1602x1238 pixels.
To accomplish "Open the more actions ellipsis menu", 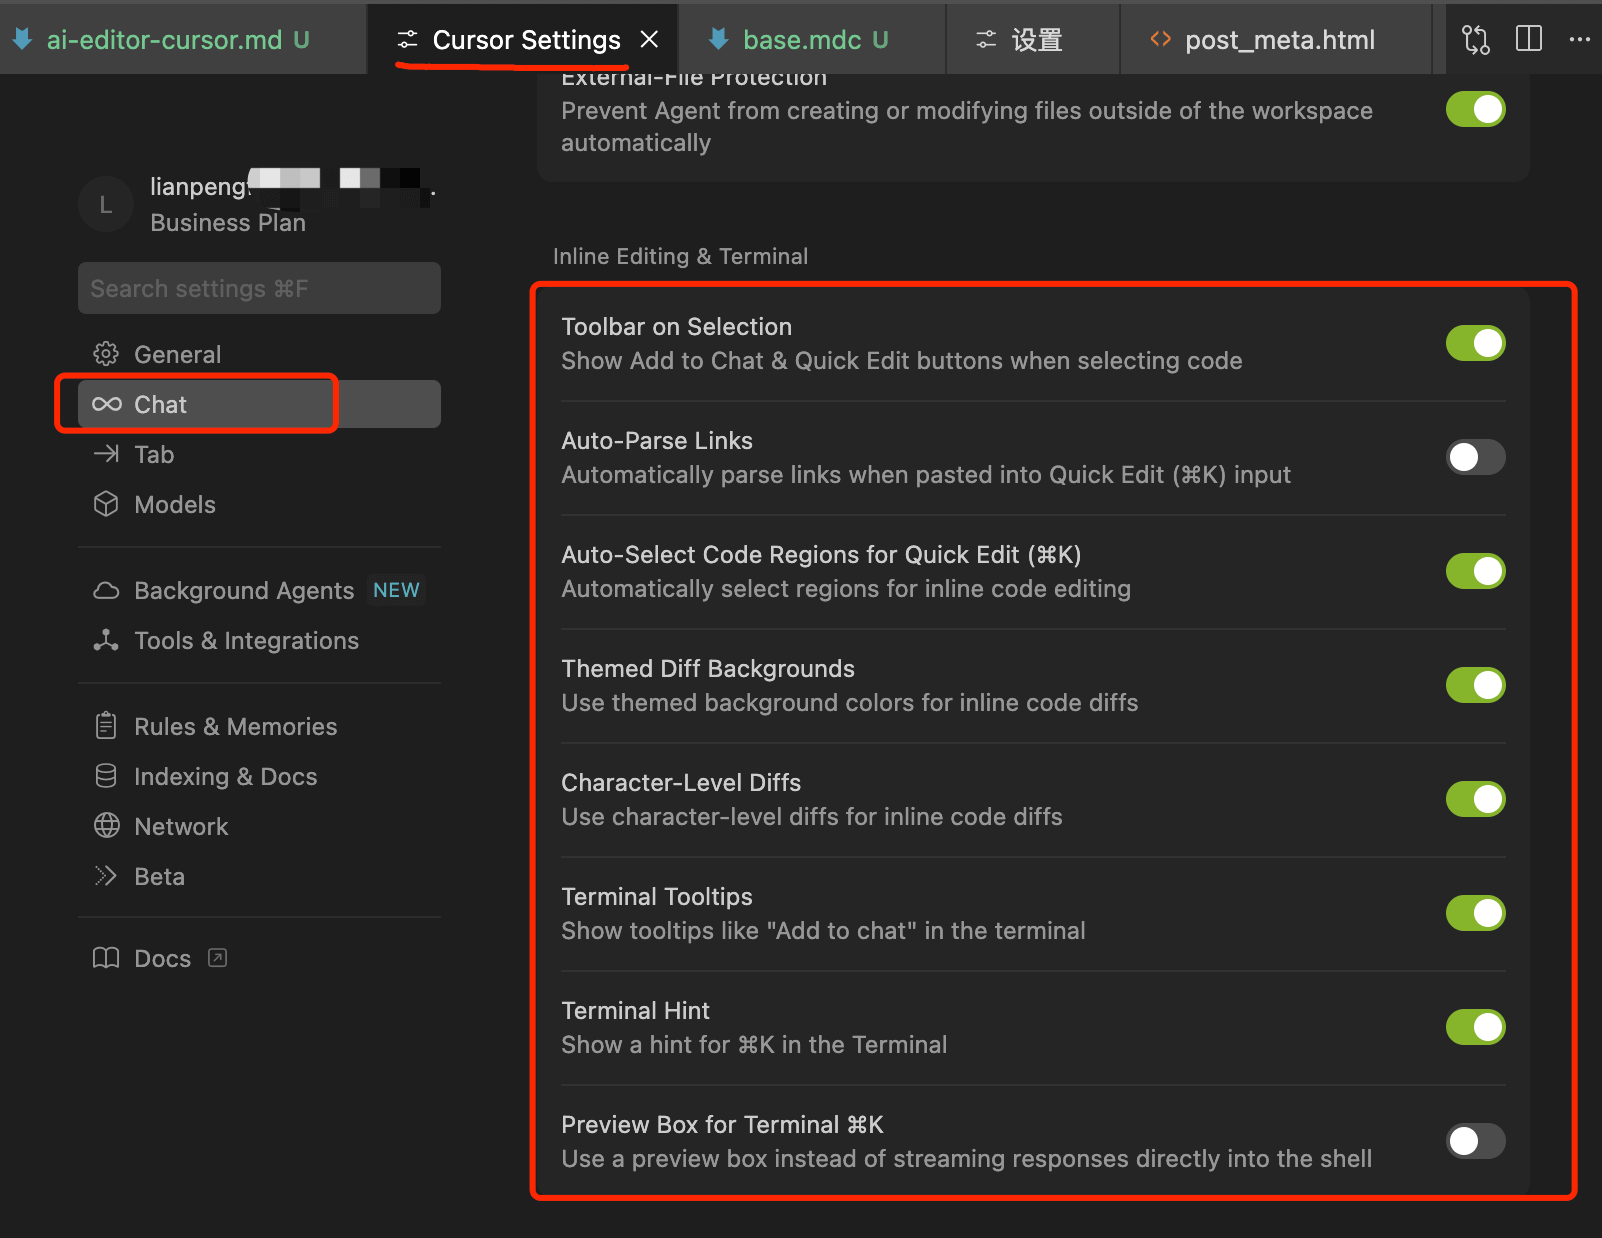I will click(x=1580, y=39).
